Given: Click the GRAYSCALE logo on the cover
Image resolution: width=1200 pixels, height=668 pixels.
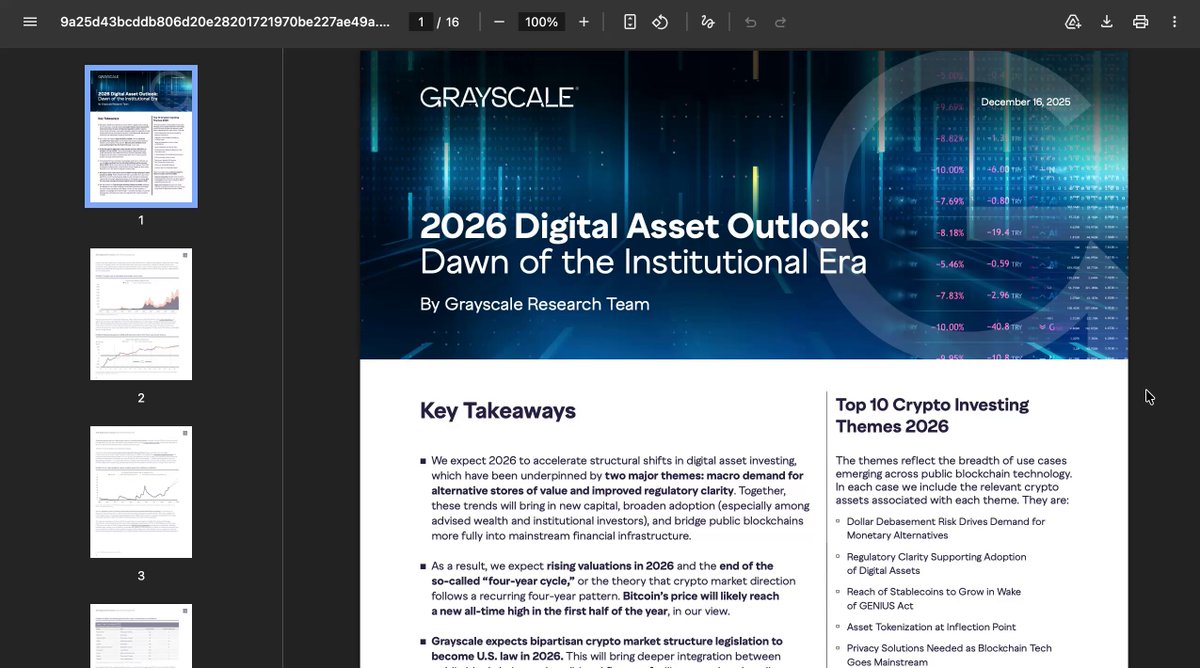Looking at the screenshot, I should [x=499, y=97].
